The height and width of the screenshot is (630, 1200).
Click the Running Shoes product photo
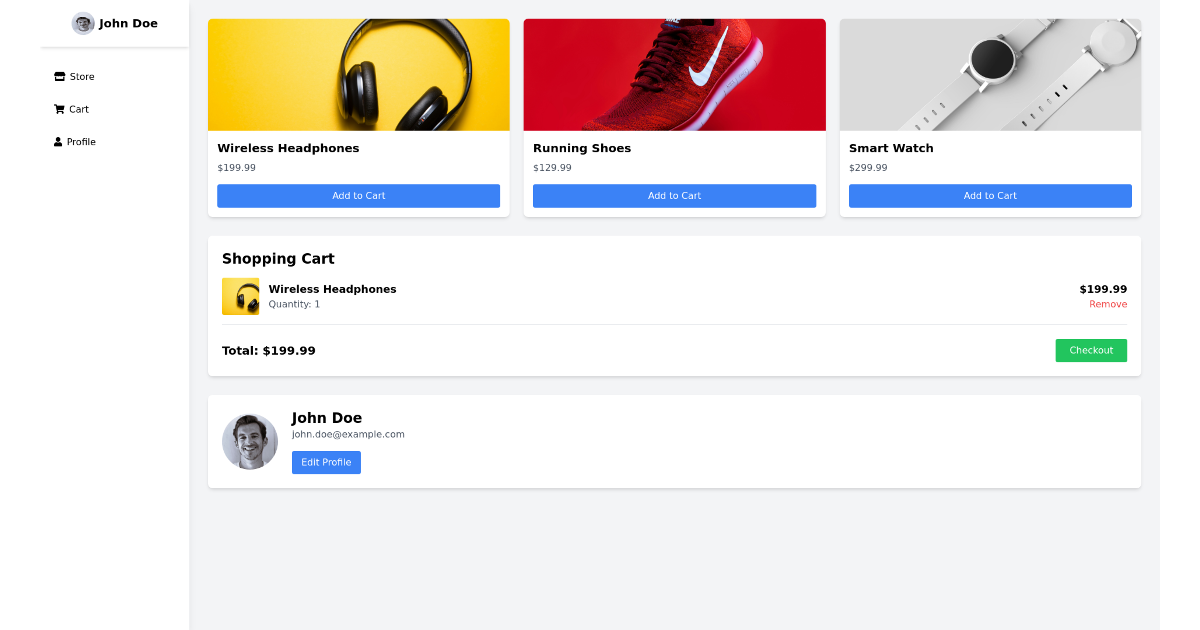point(674,74)
